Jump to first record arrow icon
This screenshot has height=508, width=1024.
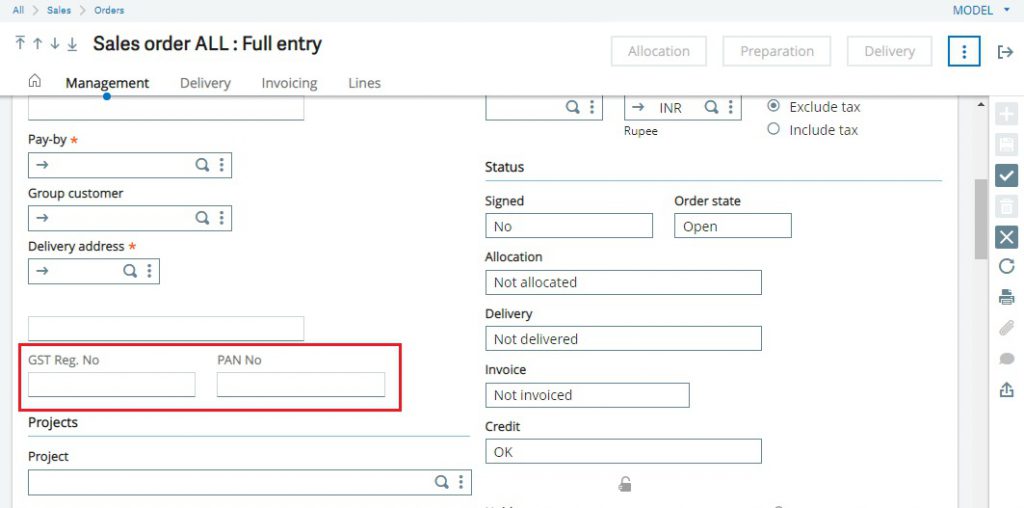coord(20,44)
